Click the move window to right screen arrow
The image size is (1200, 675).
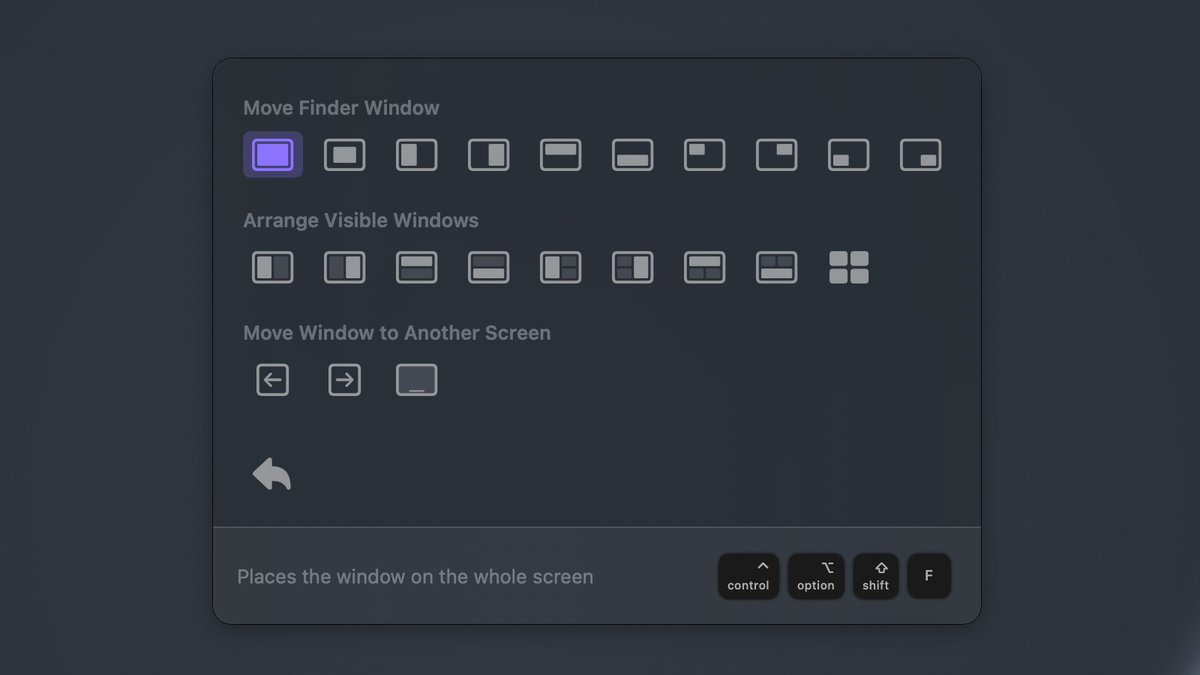pos(344,379)
